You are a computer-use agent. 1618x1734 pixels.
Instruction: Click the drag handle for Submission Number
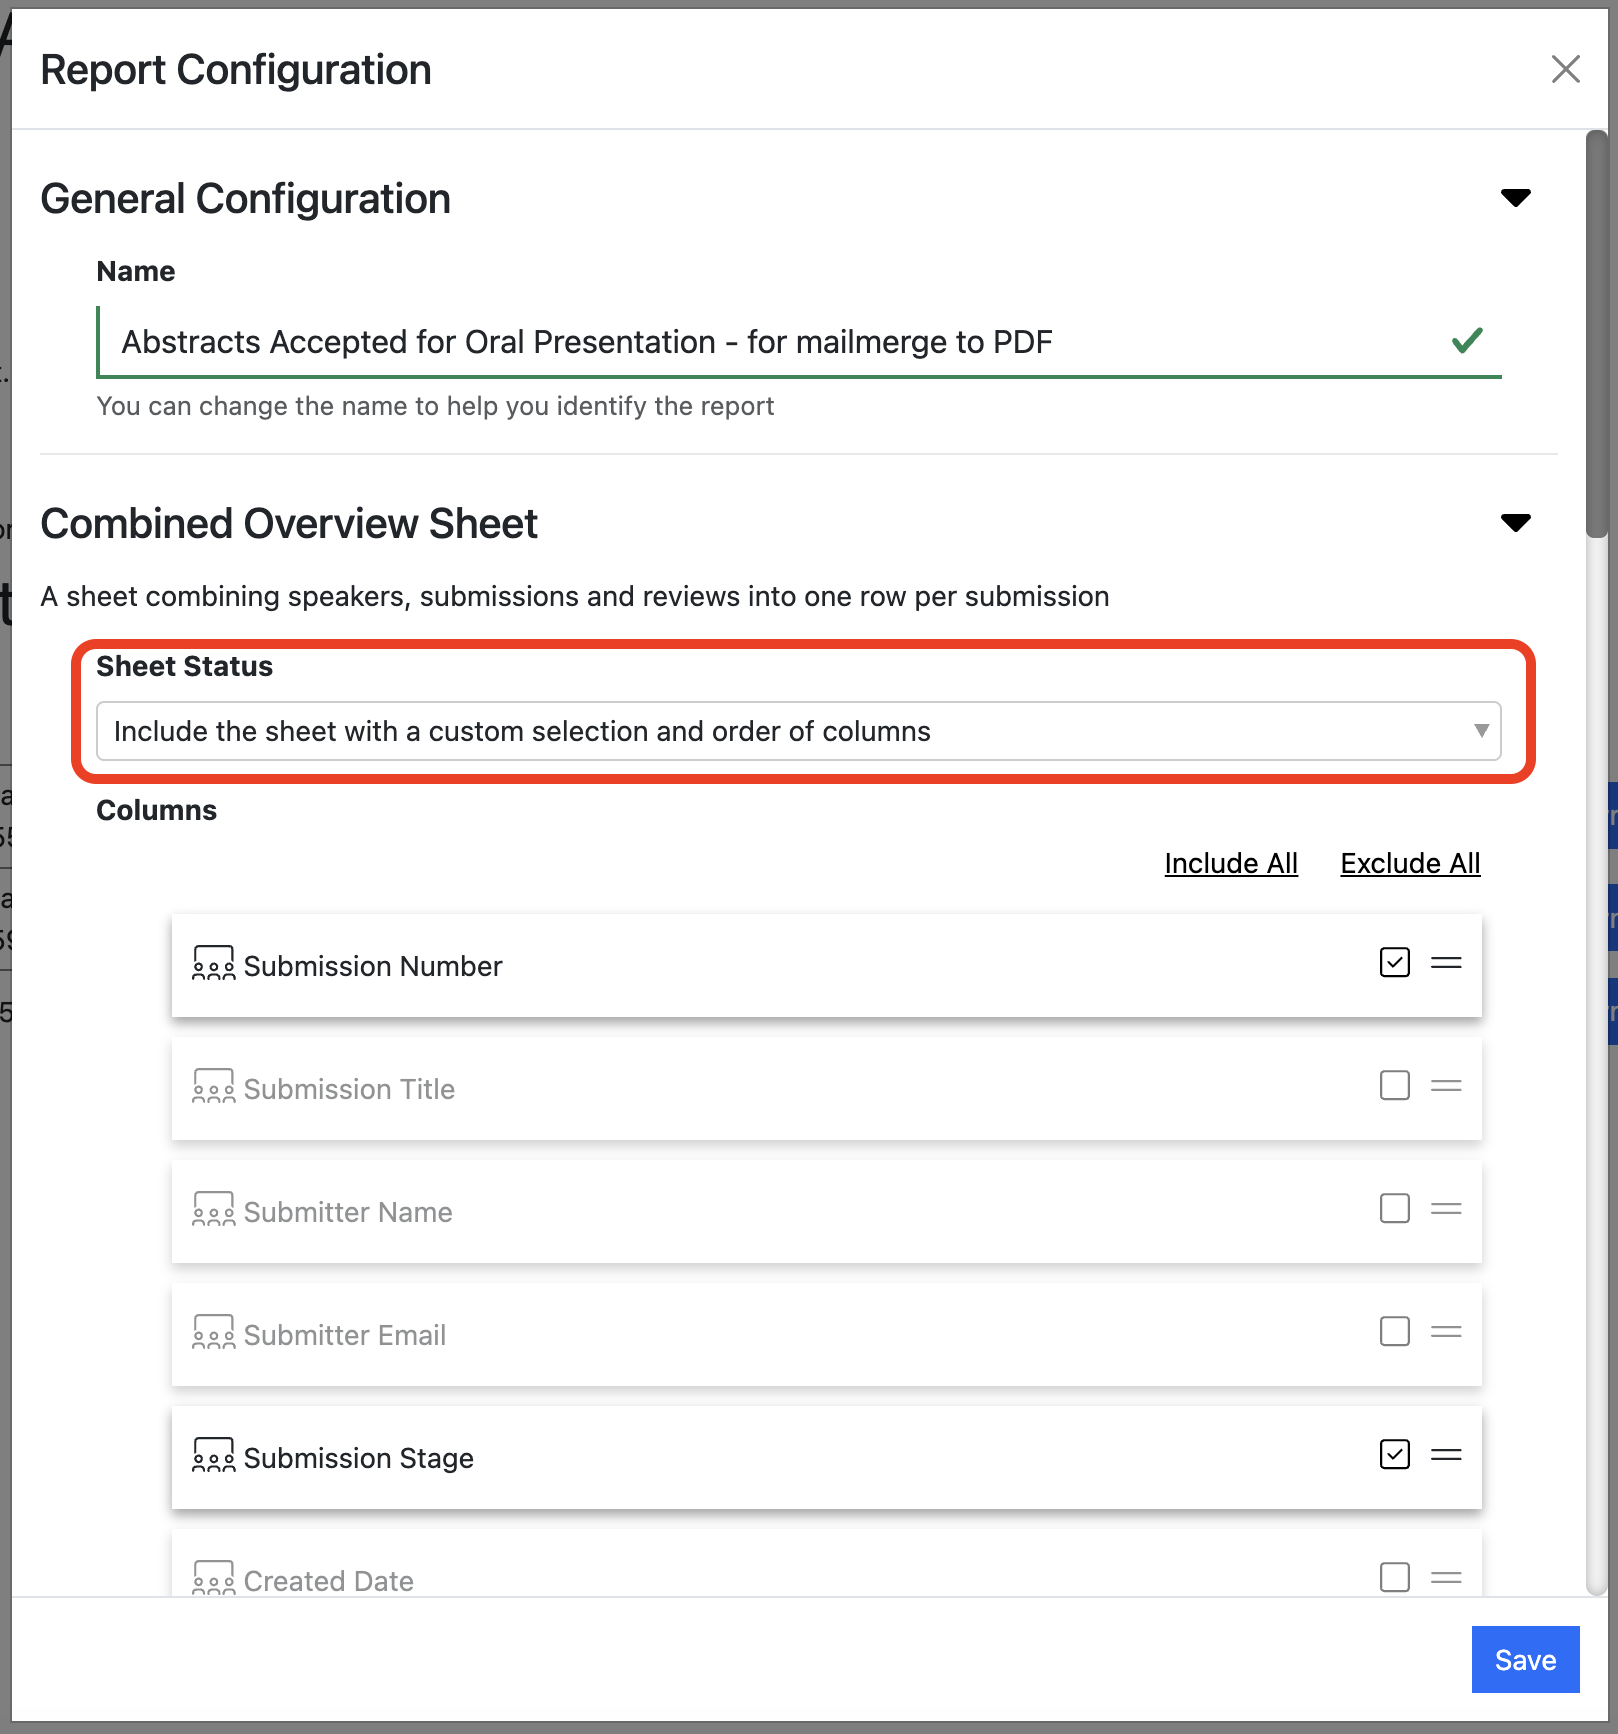[1445, 963]
